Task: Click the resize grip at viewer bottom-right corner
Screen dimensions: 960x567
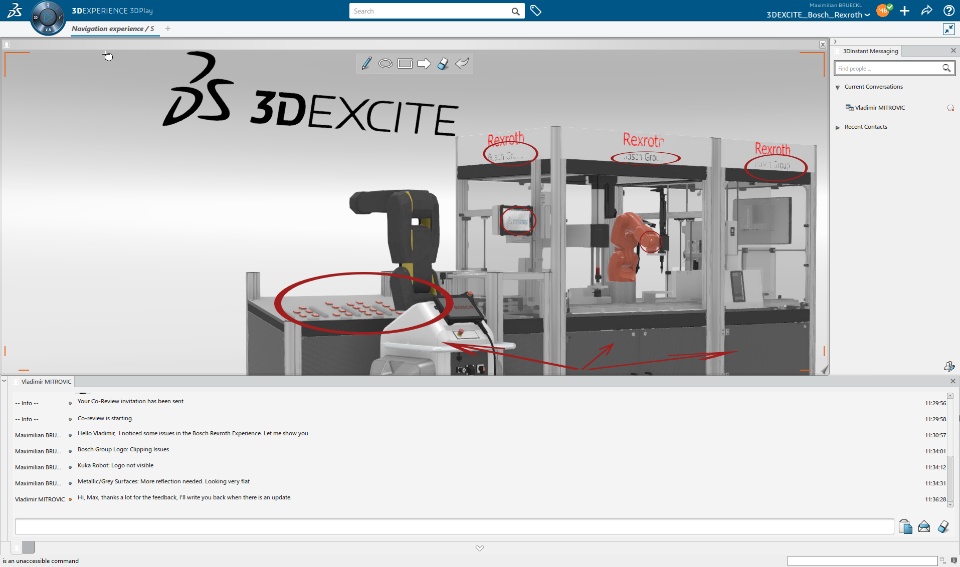Action: pyautogui.click(x=824, y=370)
